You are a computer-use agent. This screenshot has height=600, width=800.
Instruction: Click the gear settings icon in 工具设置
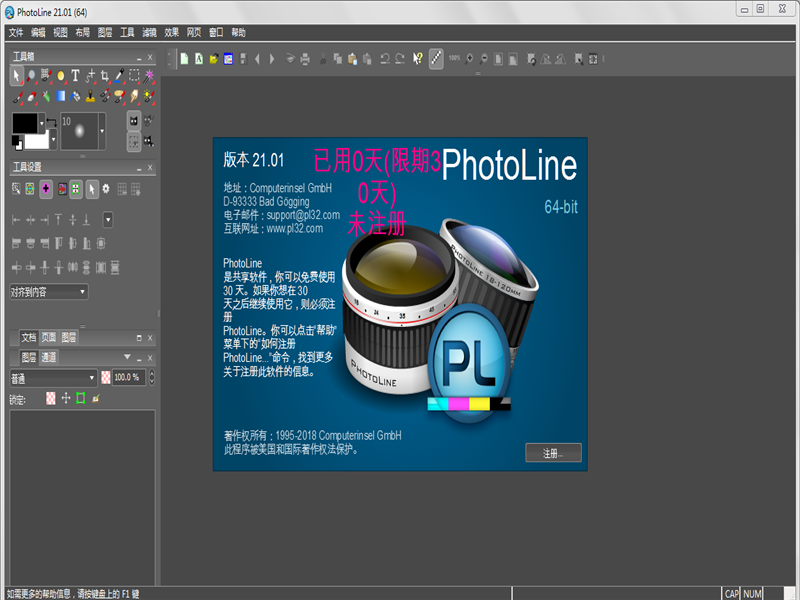pyautogui.click(x=106, y=189)
